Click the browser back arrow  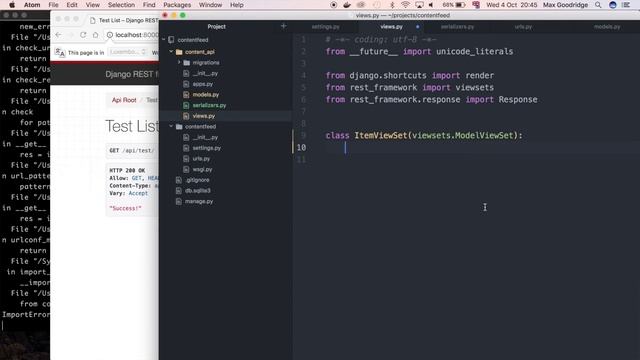point(58,35)
